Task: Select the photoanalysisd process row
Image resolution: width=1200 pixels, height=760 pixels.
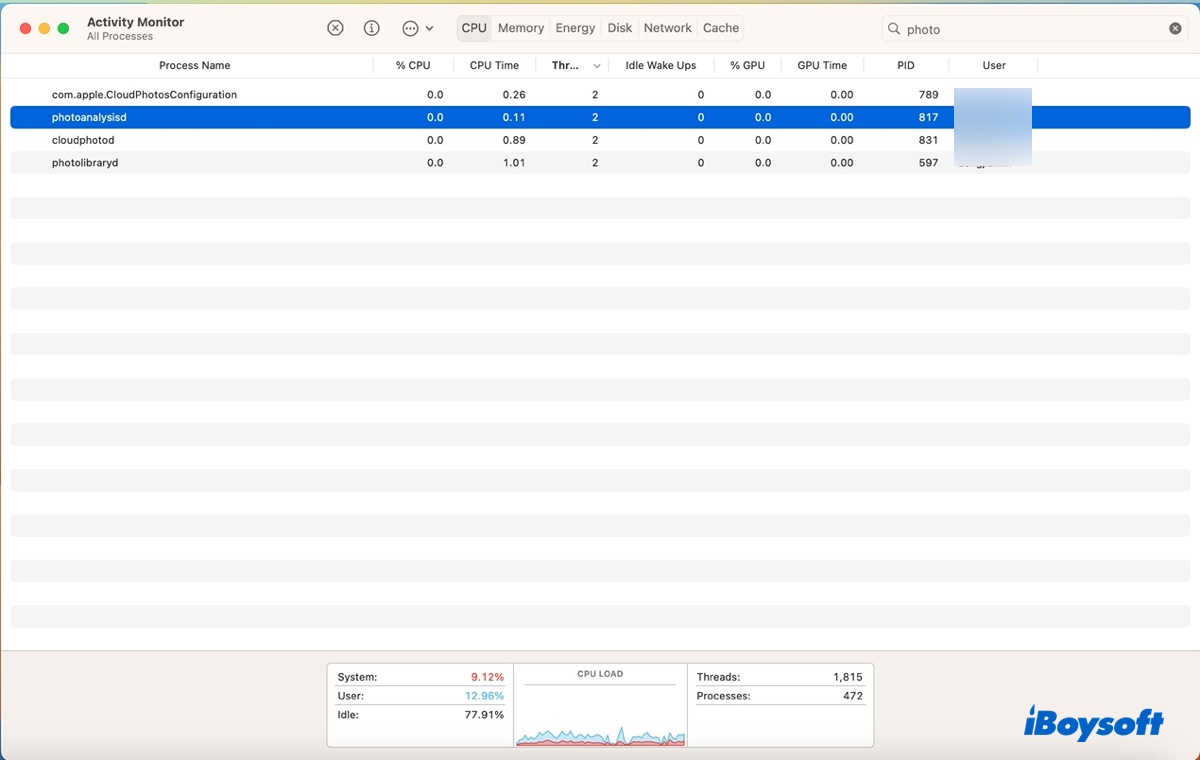Action: point(600,117)
